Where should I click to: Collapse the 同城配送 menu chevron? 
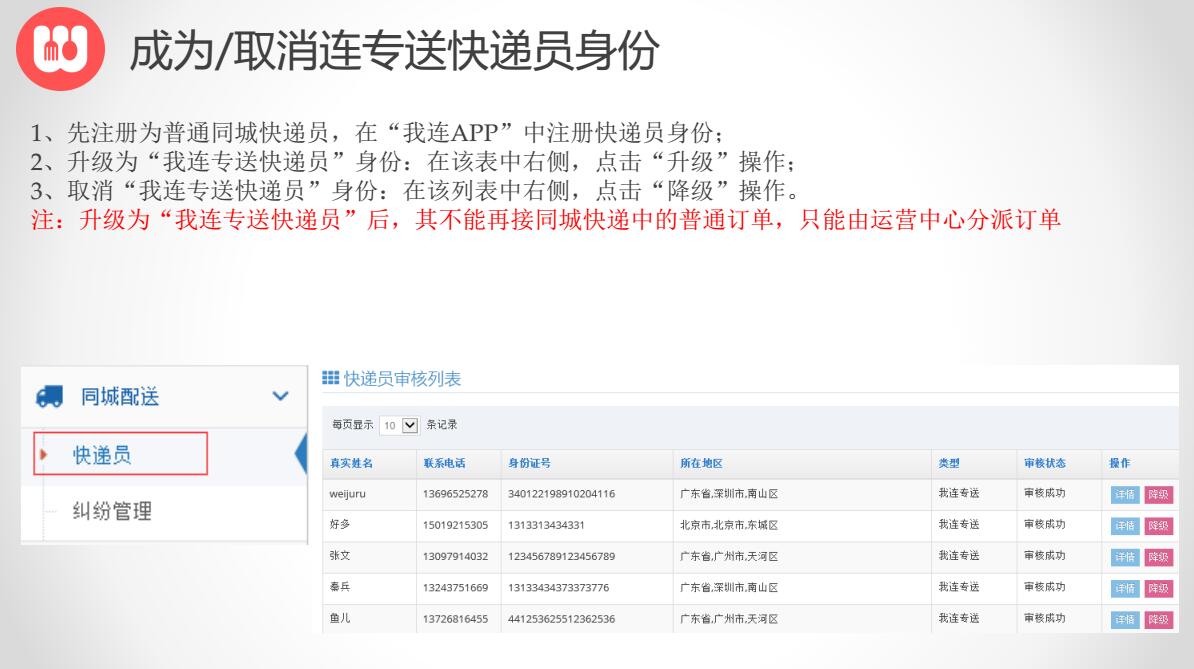[280, 396]
